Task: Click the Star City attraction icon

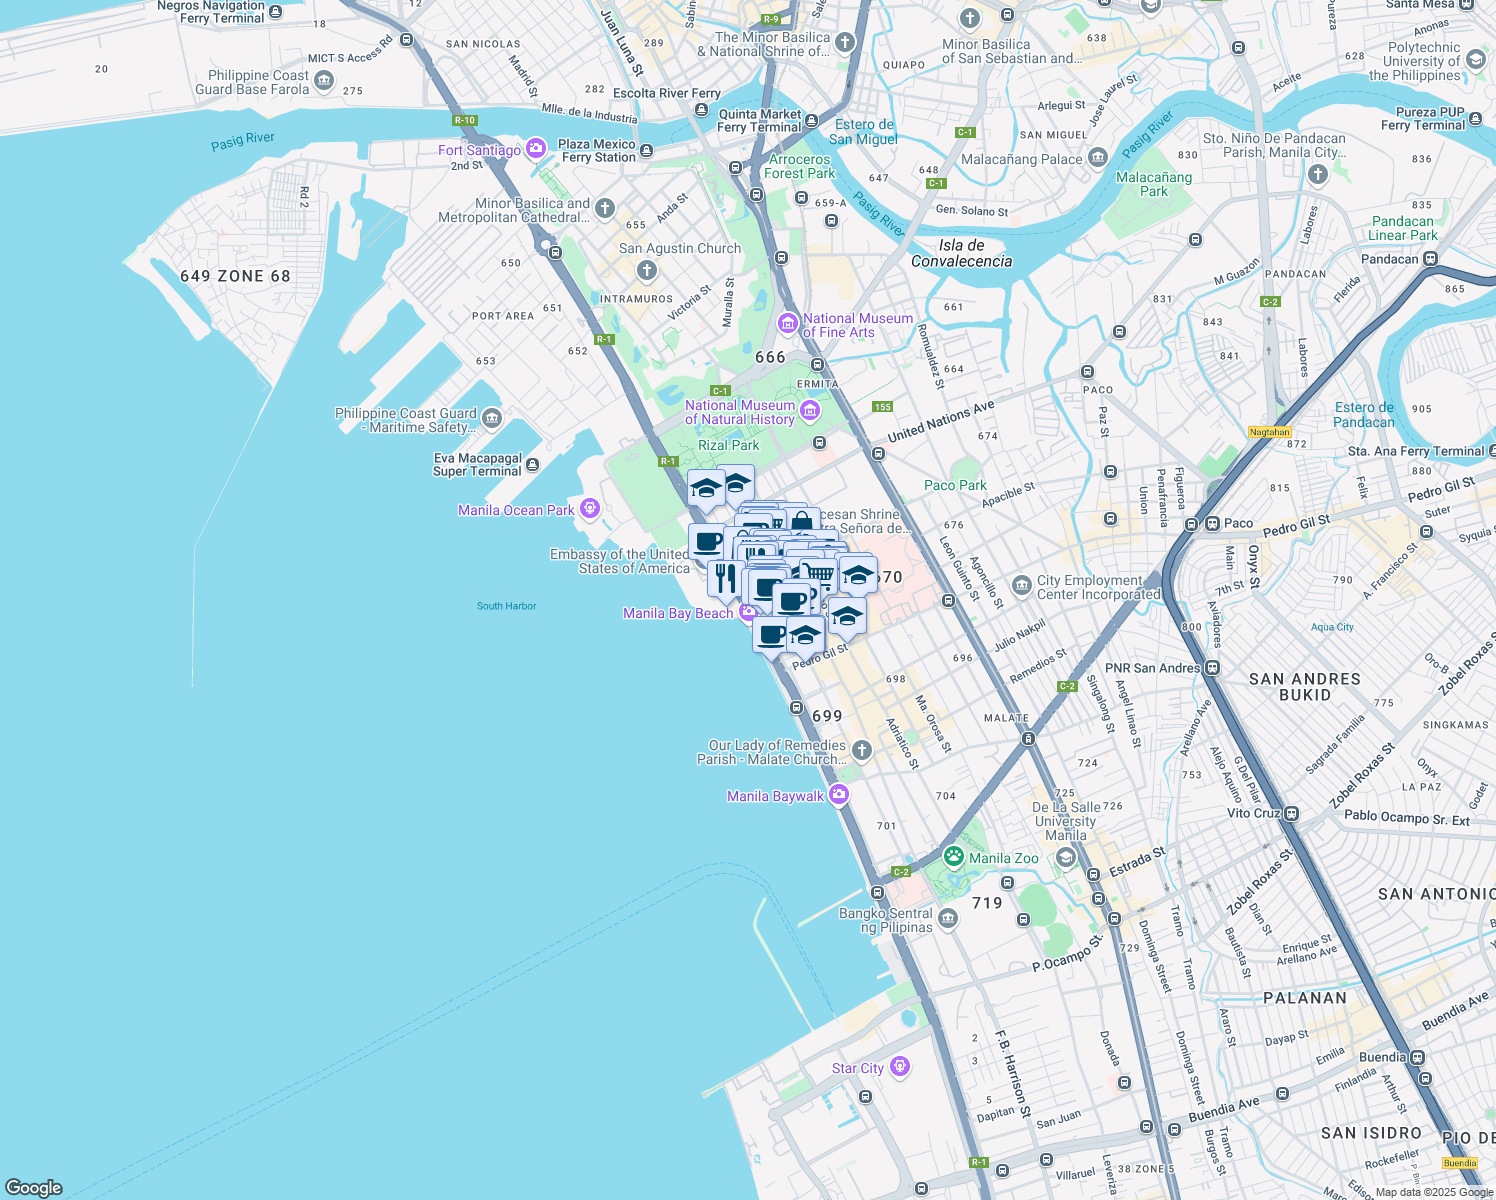Action: click(x=900, y=1067)
